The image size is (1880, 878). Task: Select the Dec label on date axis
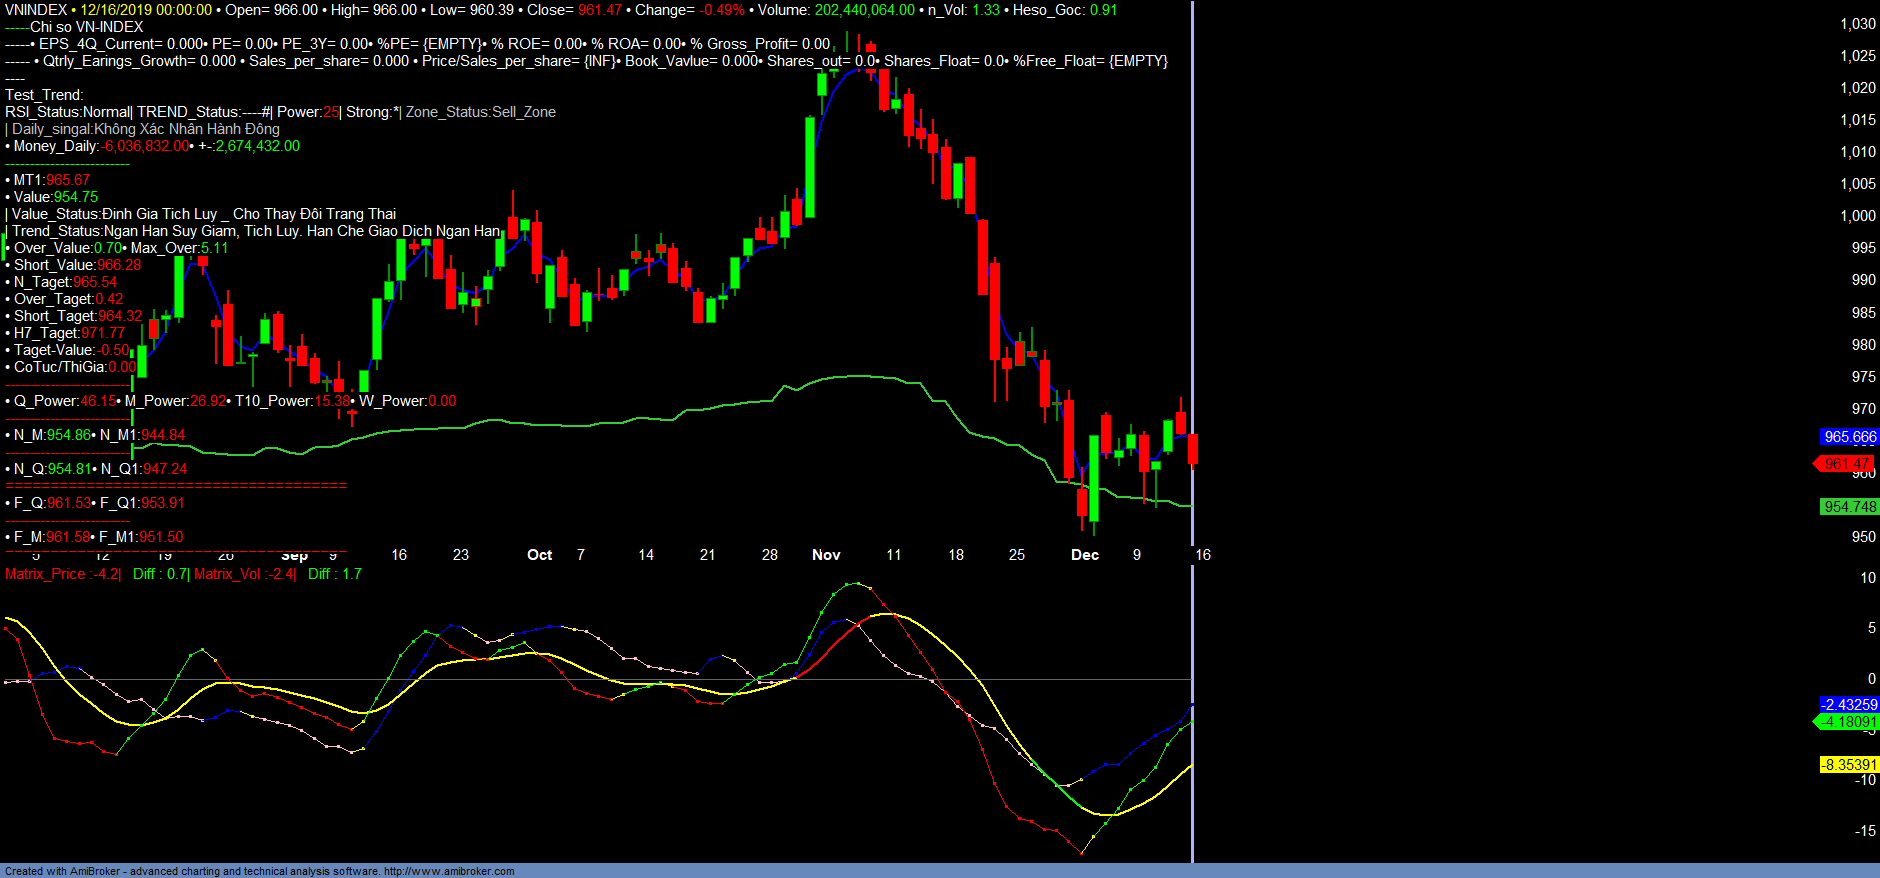click(1084, 555)
